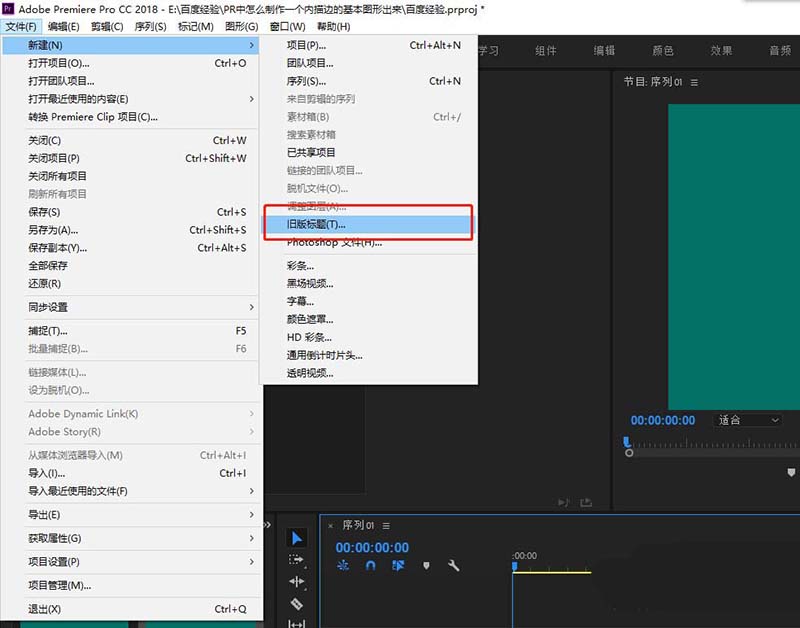
Task: Toggle nest sequence insert mode in timeline
Action: pos(343,565)
